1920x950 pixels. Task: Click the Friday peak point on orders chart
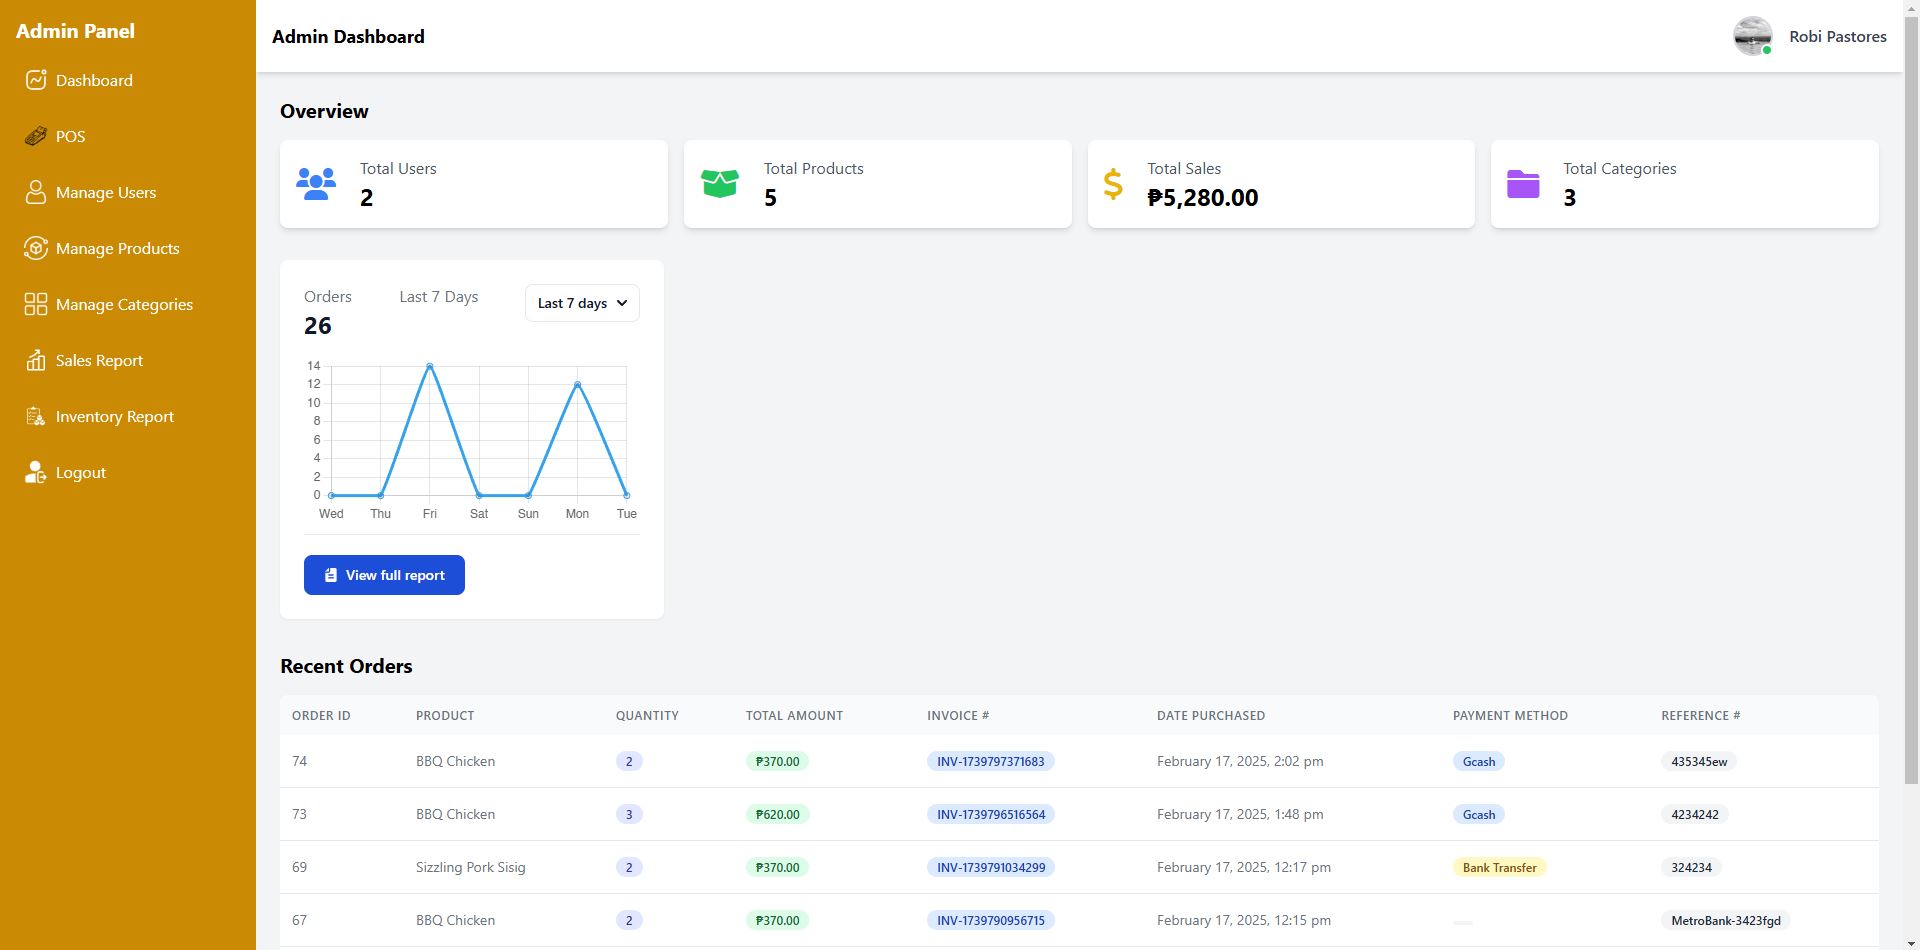(x=430, y=366)
